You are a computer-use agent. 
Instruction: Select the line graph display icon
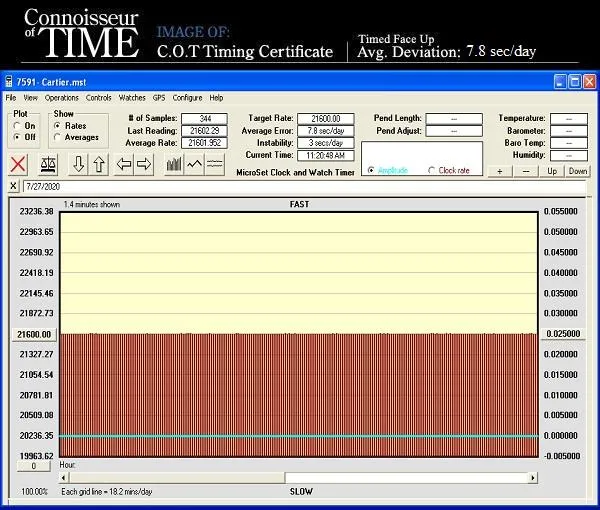pyautogui.click(x=194, y=165)
